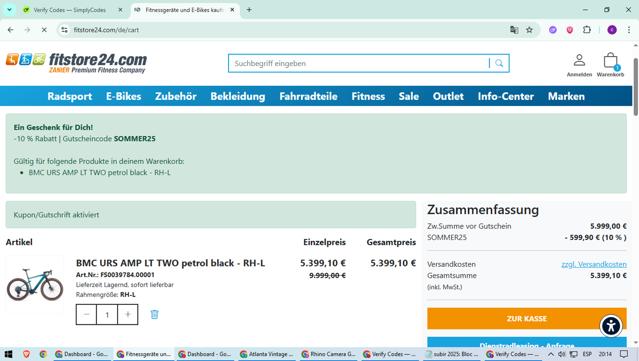Go back with browser back arrow

pos(11,30)
